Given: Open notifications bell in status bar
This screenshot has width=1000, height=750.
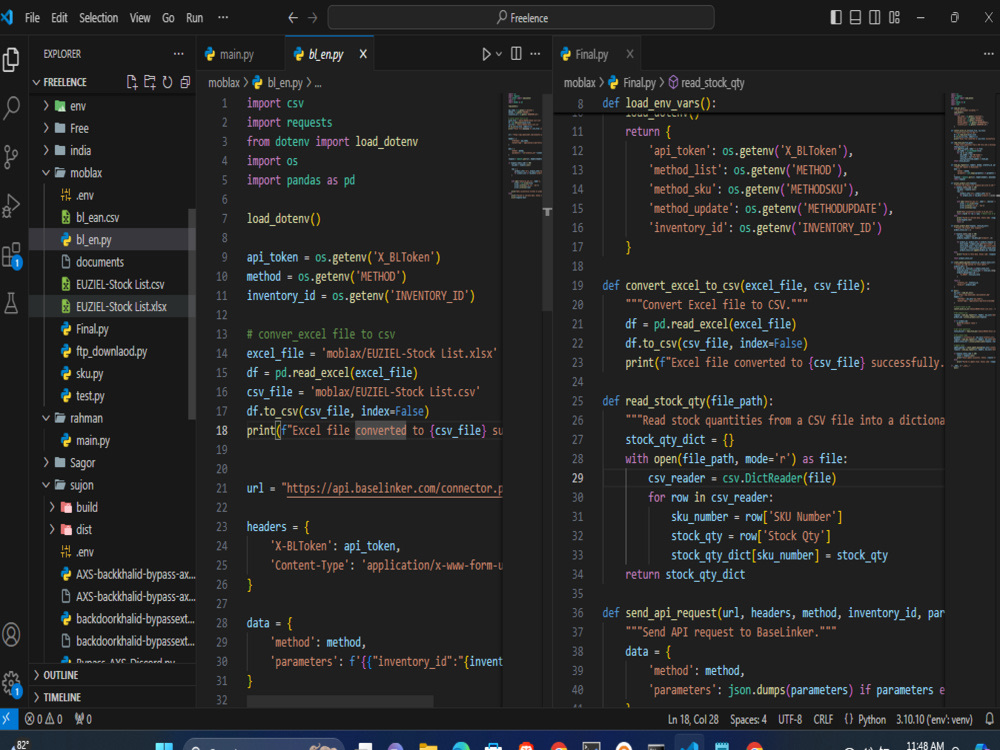Looking at the screenshot, I should (x=989, y=719).
